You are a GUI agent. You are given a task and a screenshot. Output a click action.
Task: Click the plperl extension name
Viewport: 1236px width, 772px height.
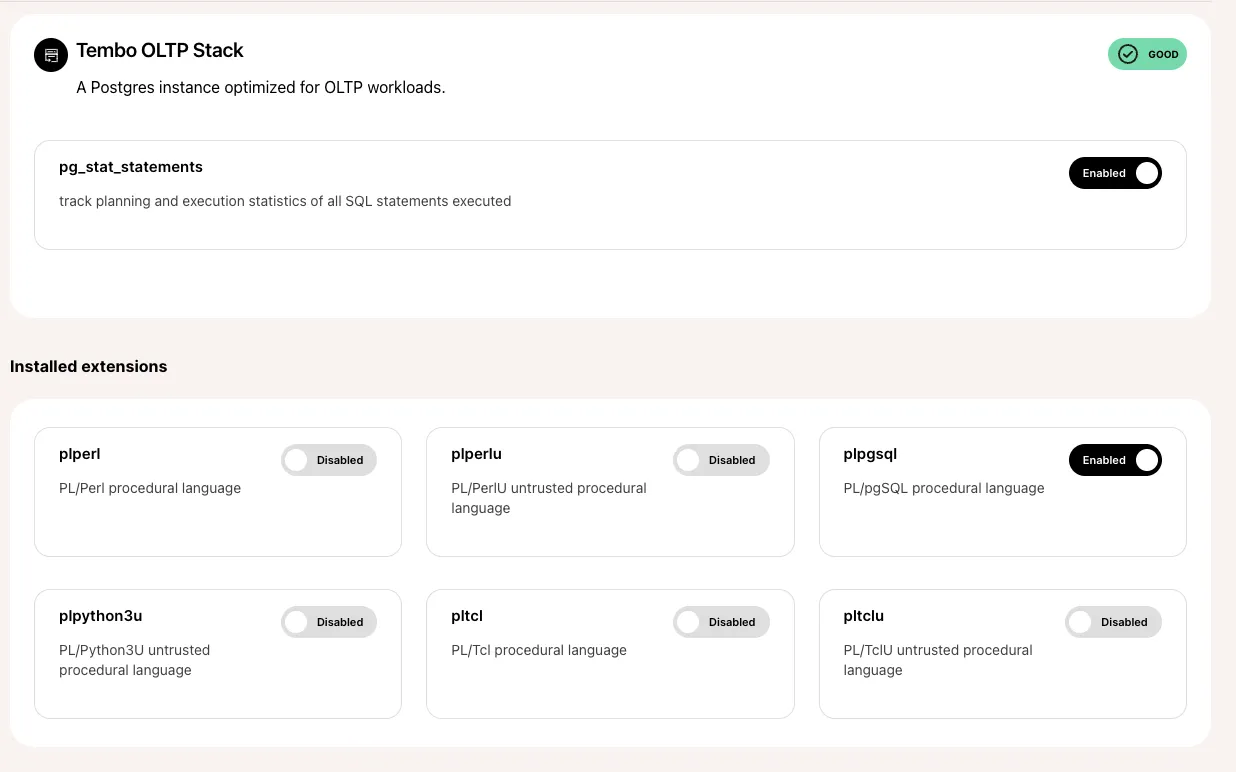pyautogui.click(x=80, y=454)
